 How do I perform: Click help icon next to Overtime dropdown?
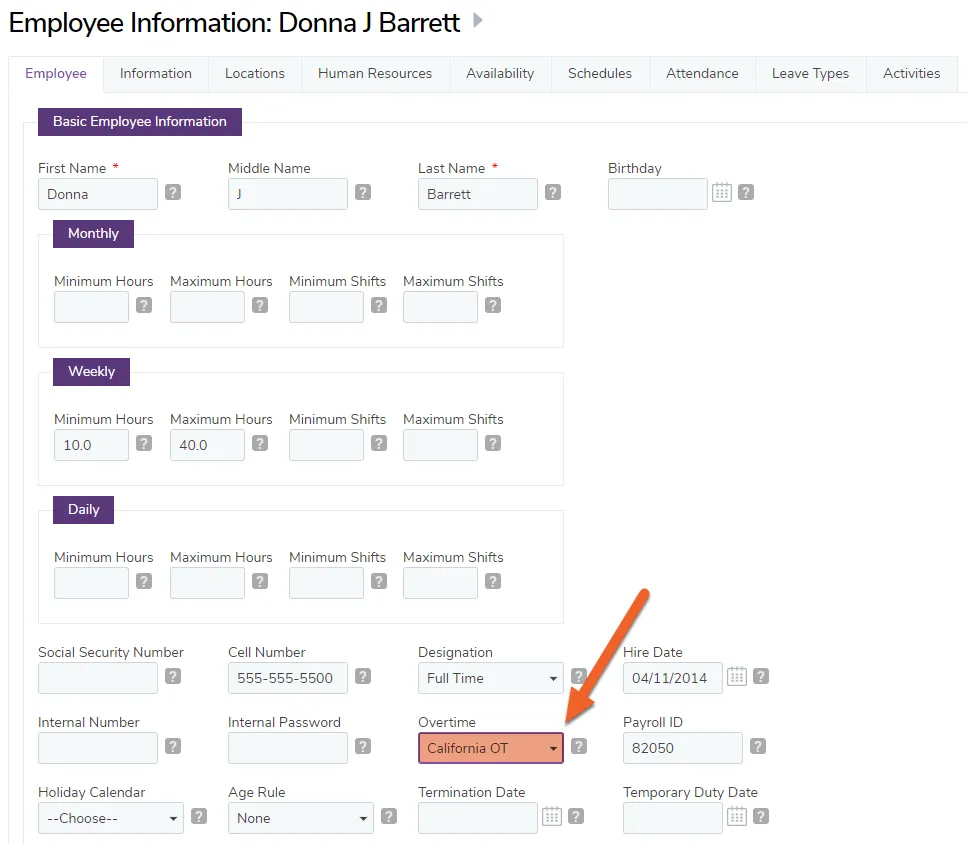tap(578, 747)
